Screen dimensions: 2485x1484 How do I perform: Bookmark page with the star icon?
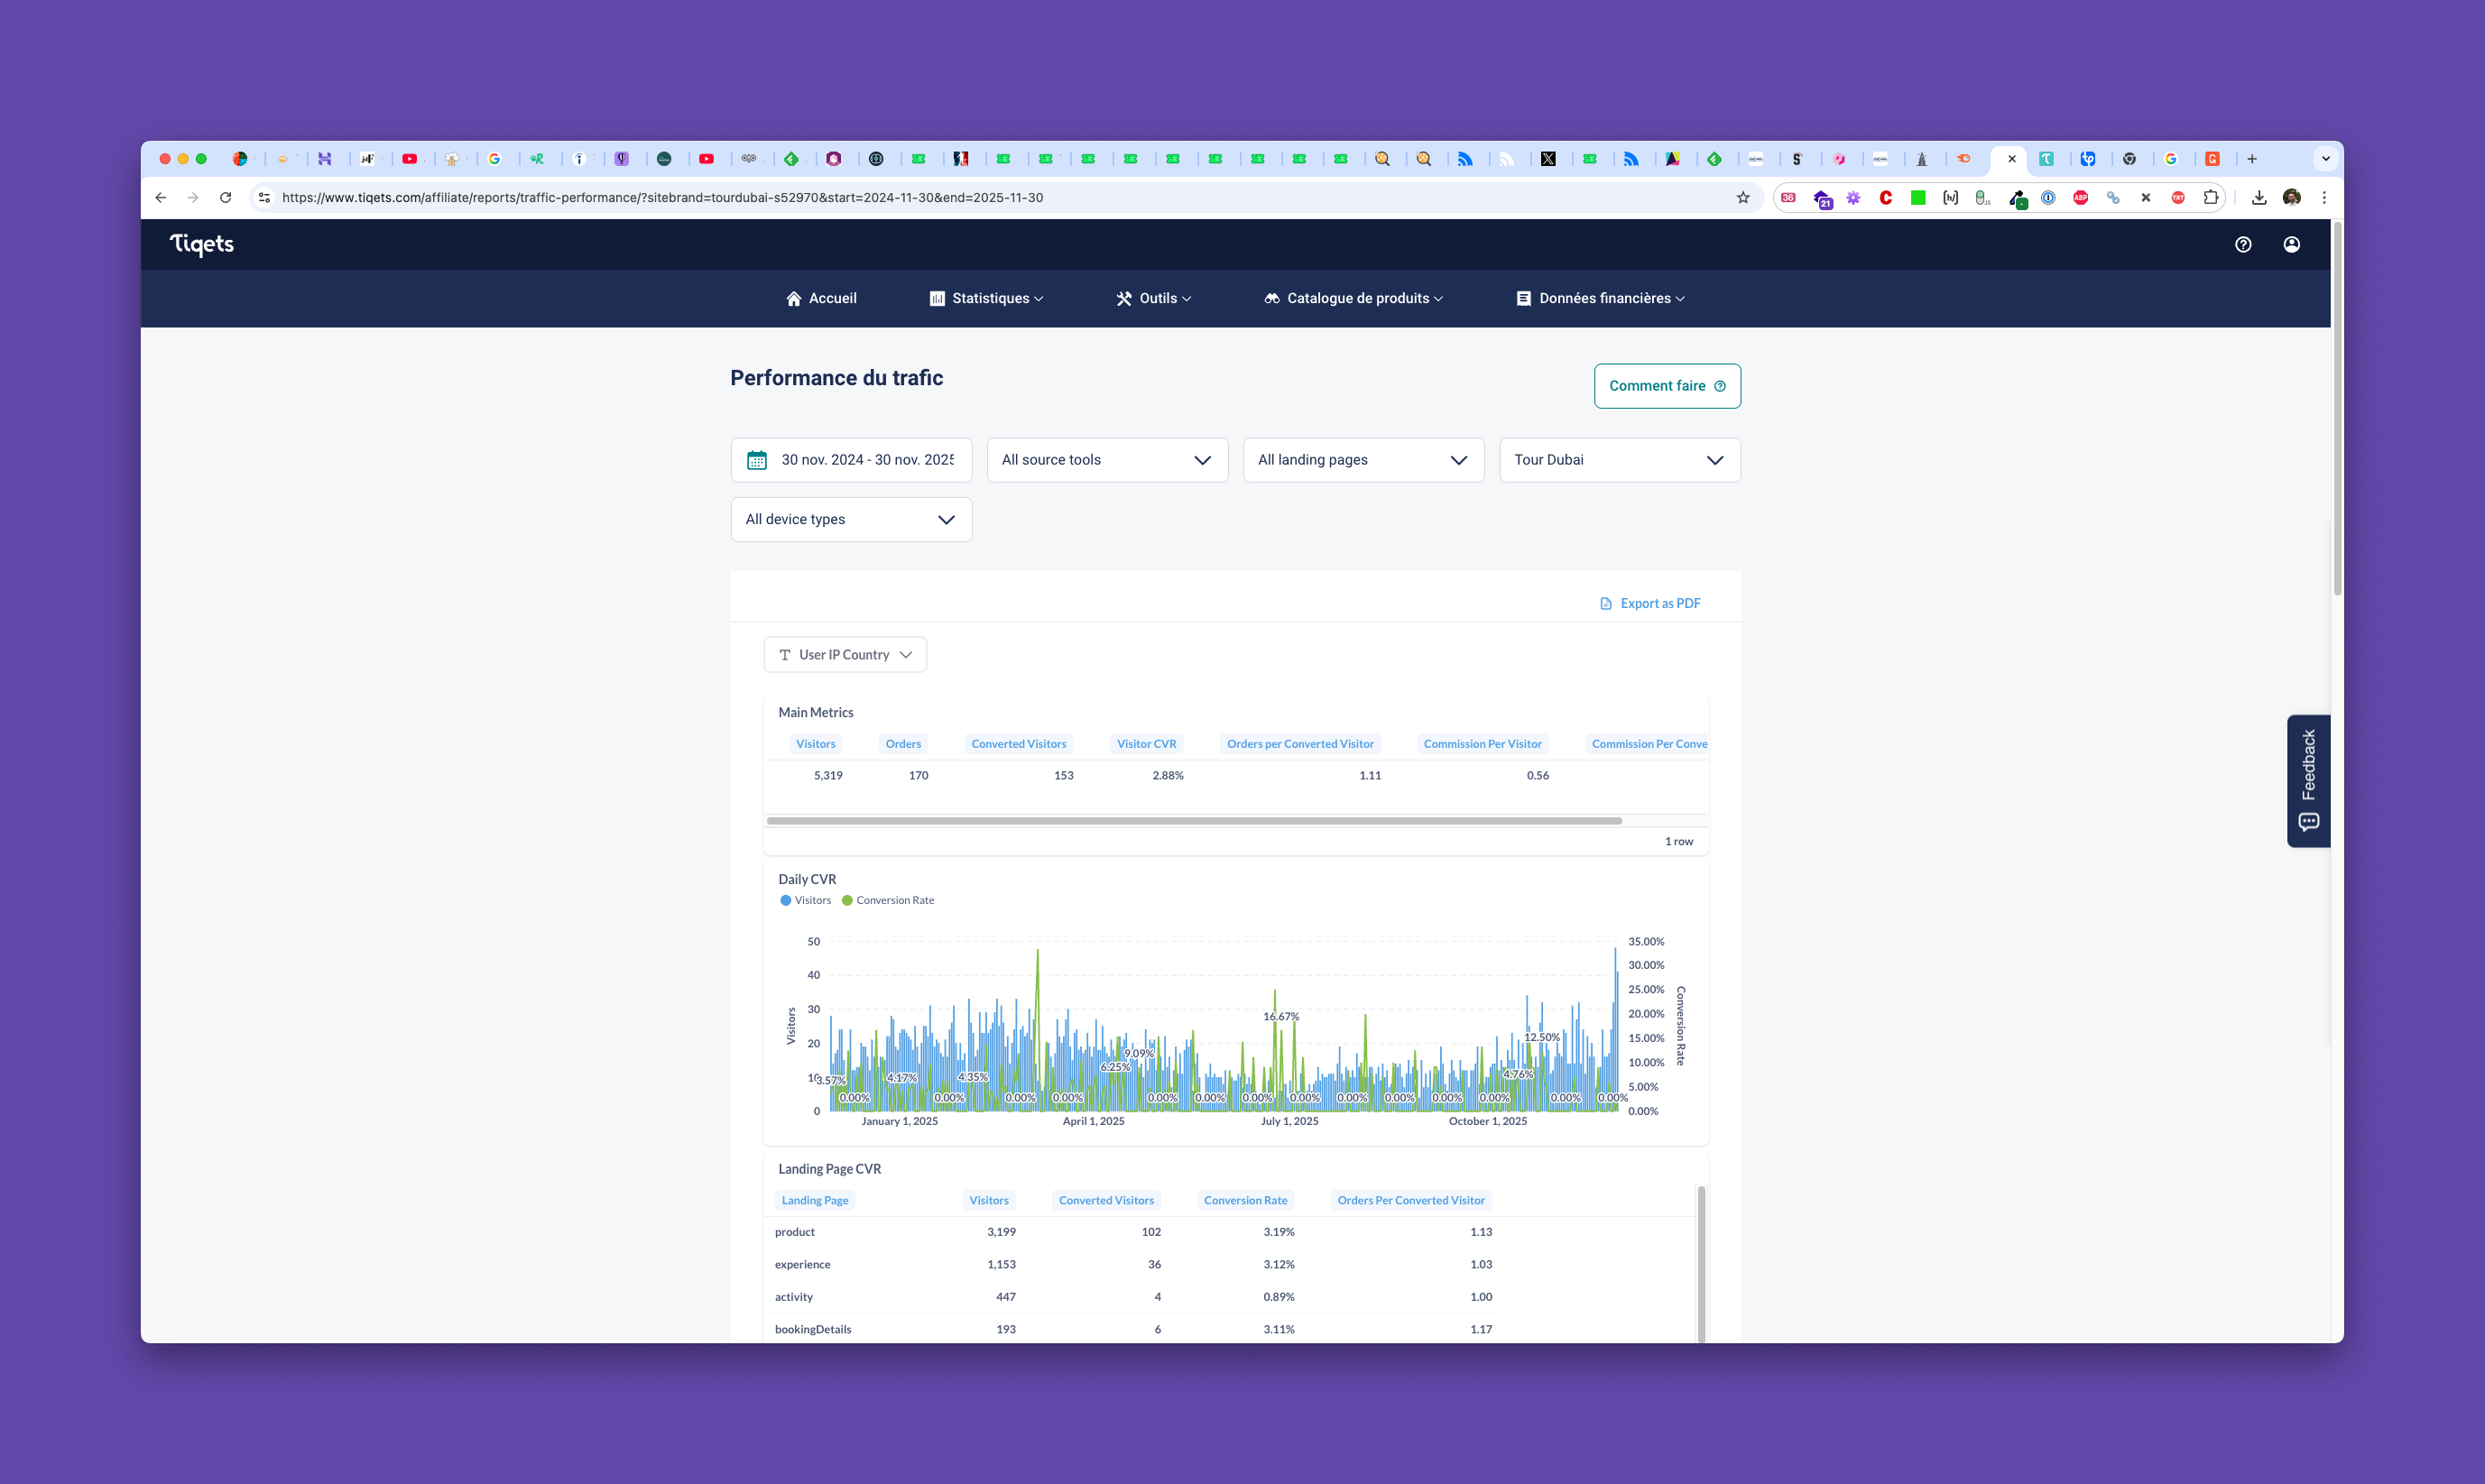click(x=1743, y=198)
